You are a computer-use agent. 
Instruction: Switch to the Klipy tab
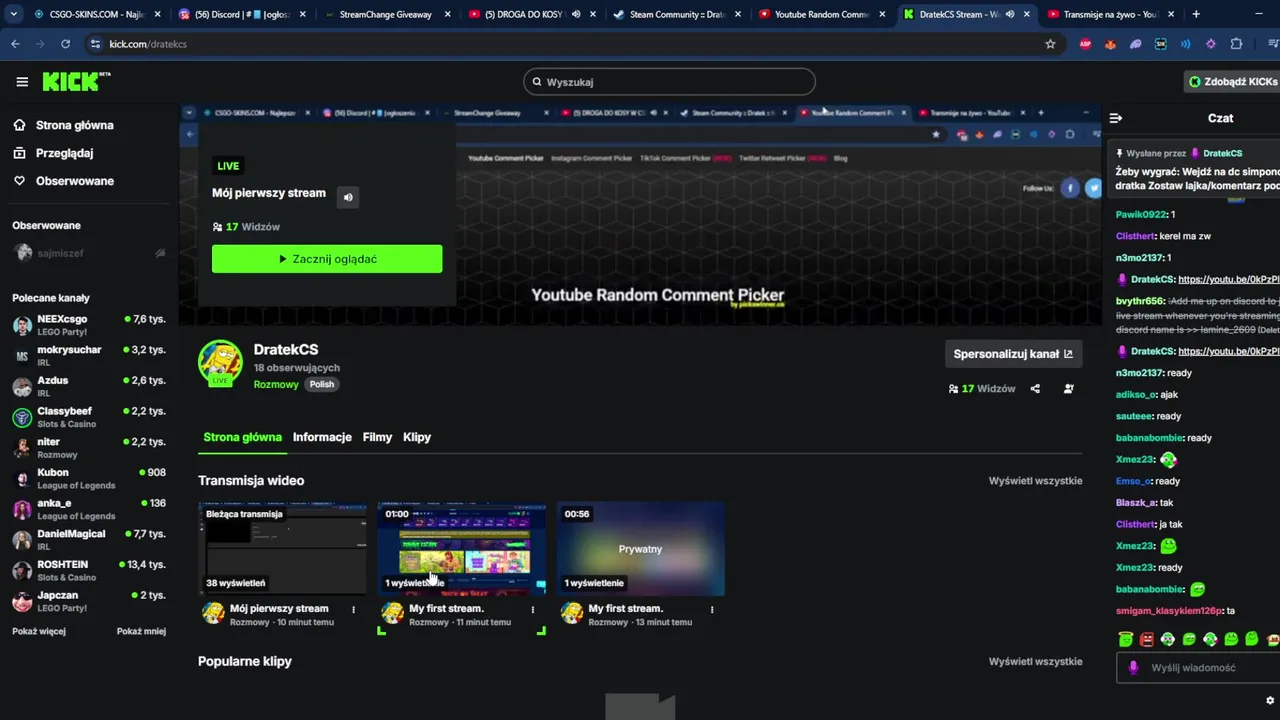417,437
